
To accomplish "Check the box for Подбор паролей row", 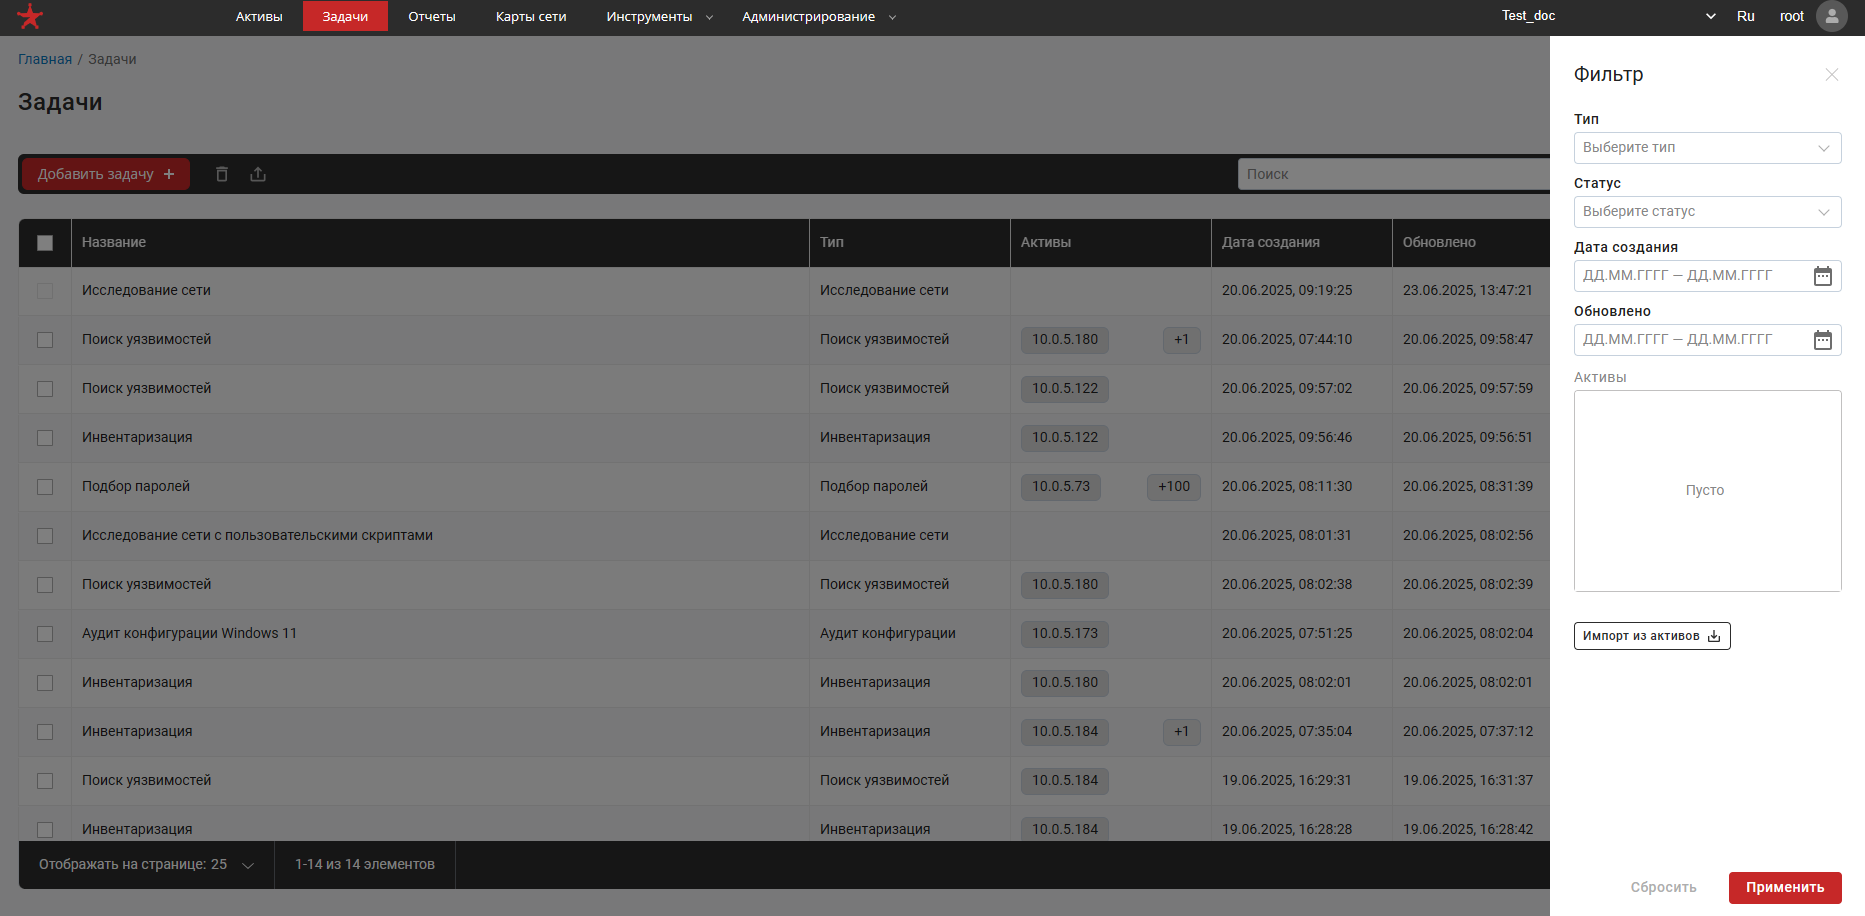I will [x=45, y=487].
